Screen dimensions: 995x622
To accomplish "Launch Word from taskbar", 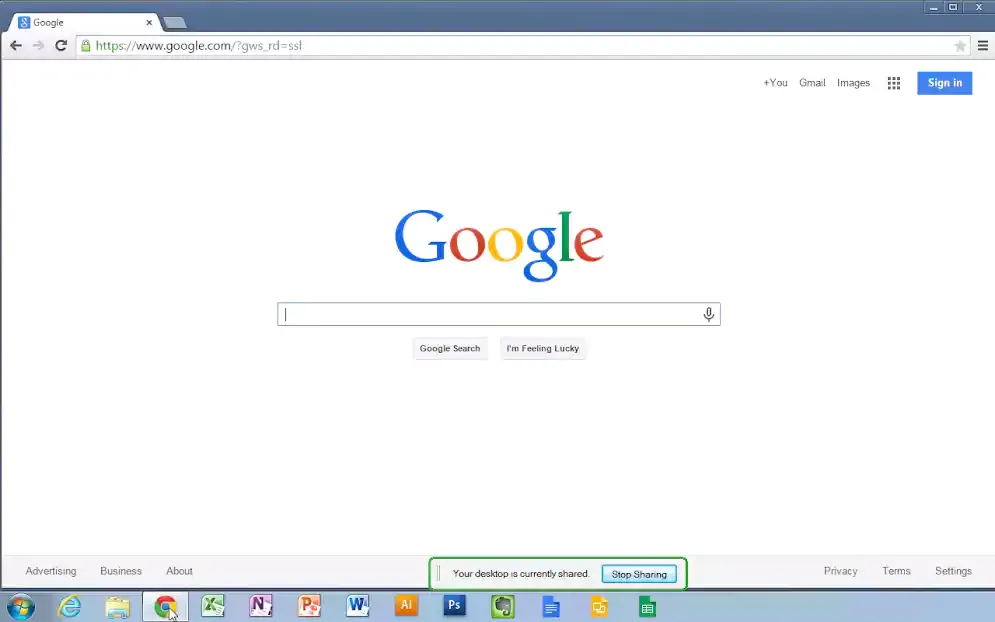I will [x=357, y=606].
